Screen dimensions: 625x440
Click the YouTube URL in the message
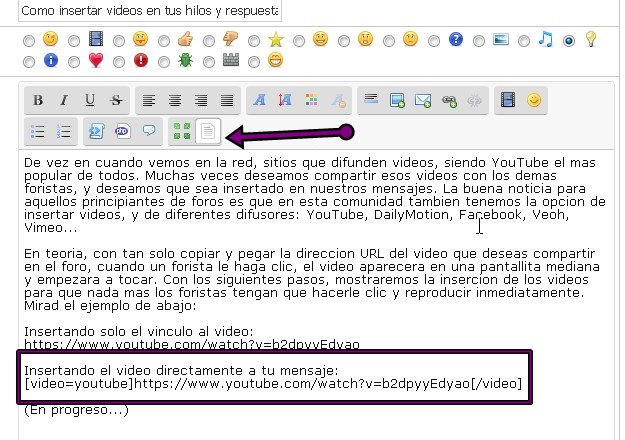[191, 345]
